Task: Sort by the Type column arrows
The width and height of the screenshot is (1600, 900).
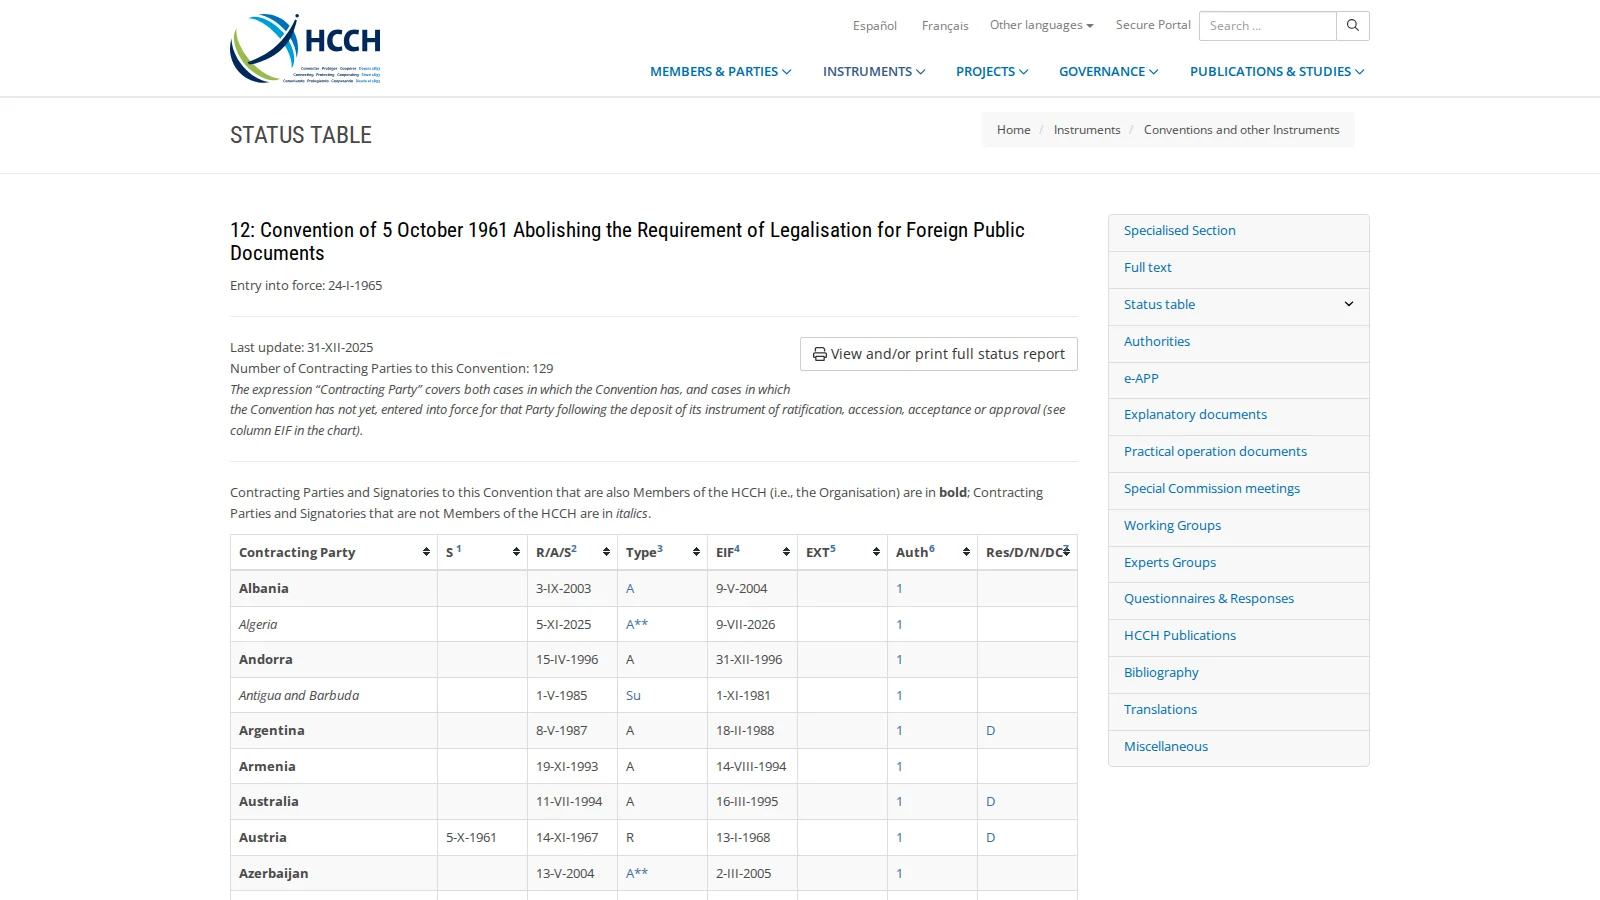Action: 696,552
